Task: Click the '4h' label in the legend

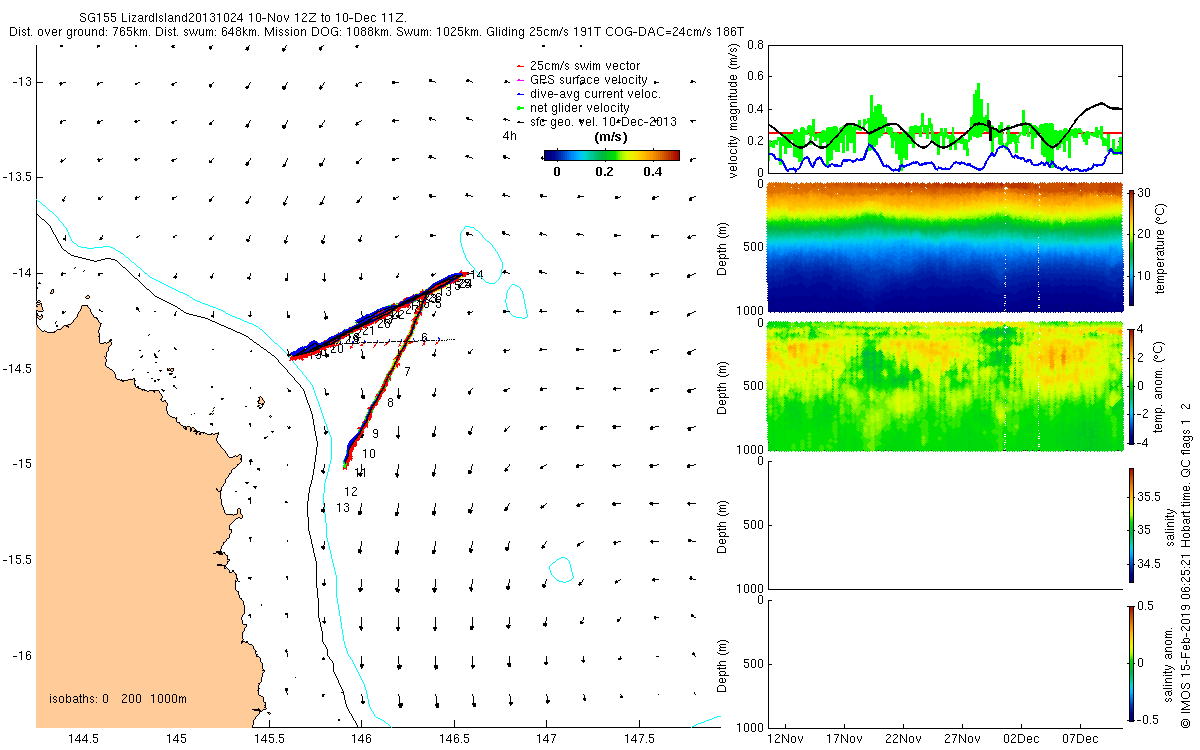Action: [x=509, y=135]
